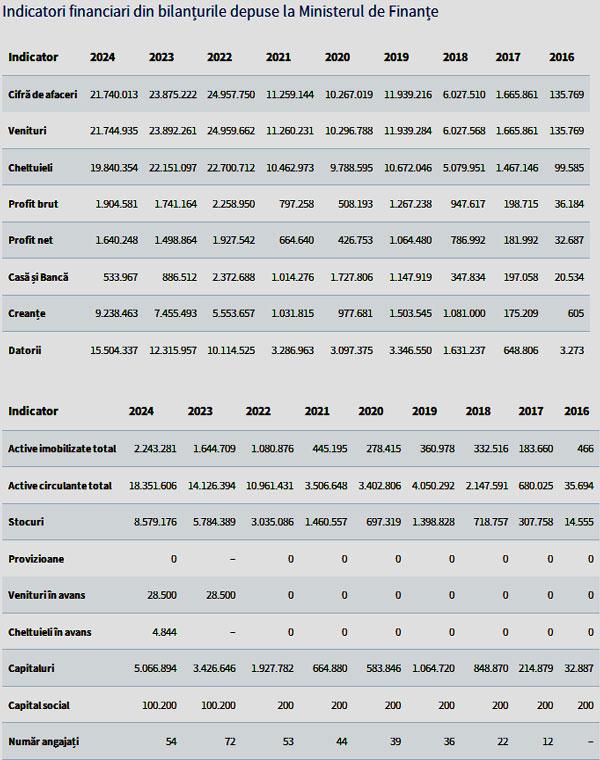
Task: Click the 2024 header in first table
Action: coord(102,57)
